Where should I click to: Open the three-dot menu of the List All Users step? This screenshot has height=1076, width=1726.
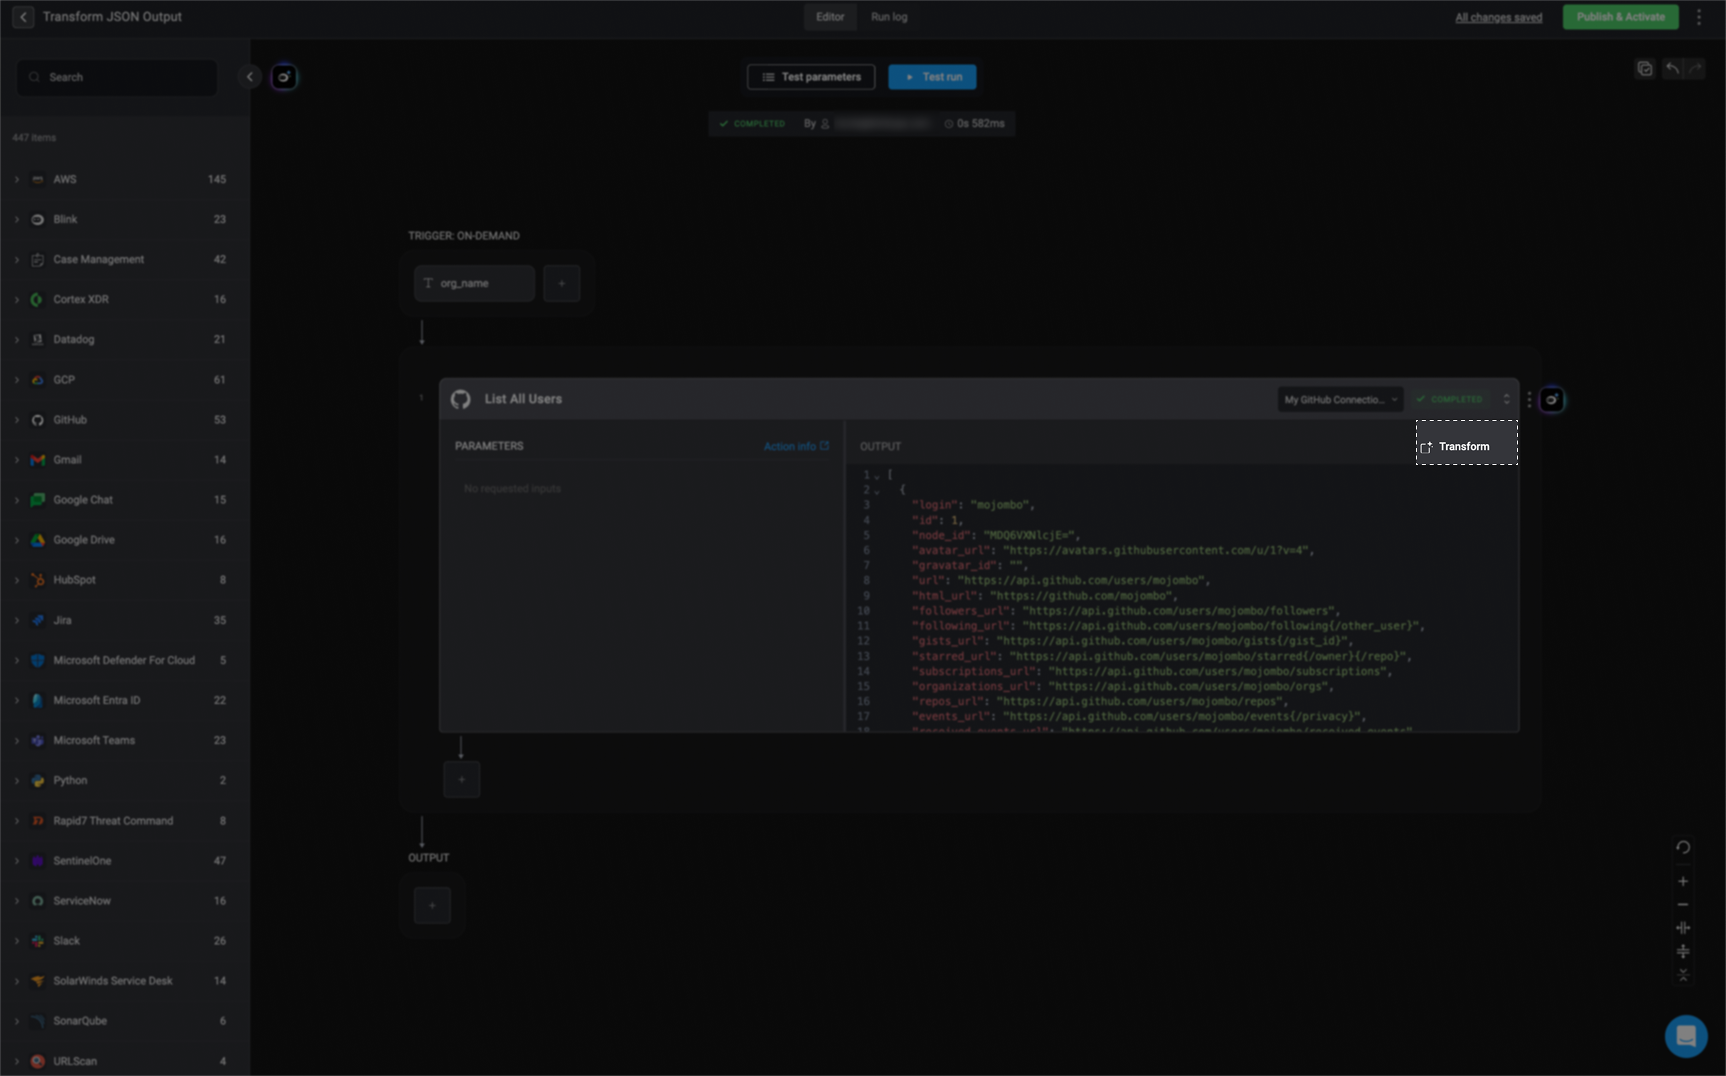click(x=1529, y=400)
